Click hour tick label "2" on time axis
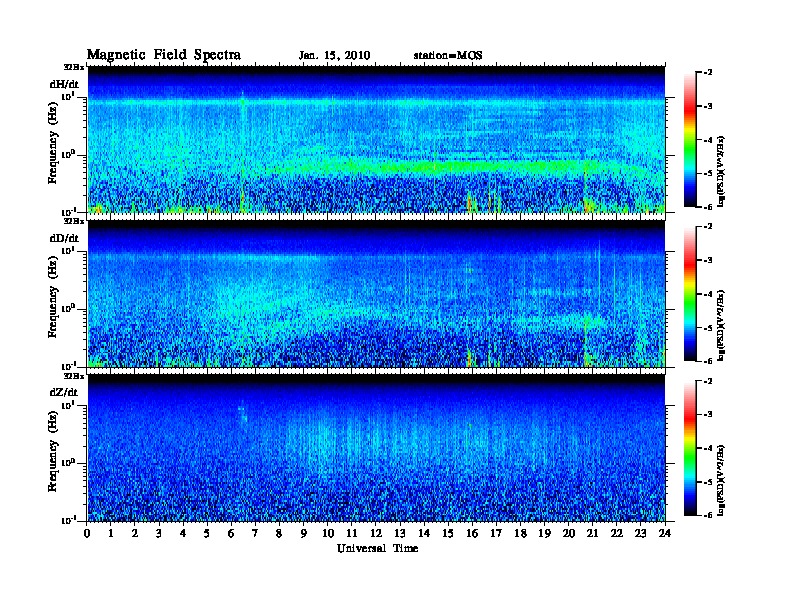Image resolution: width=792 pixels, height=612 pixels. (x=135, y=533)
